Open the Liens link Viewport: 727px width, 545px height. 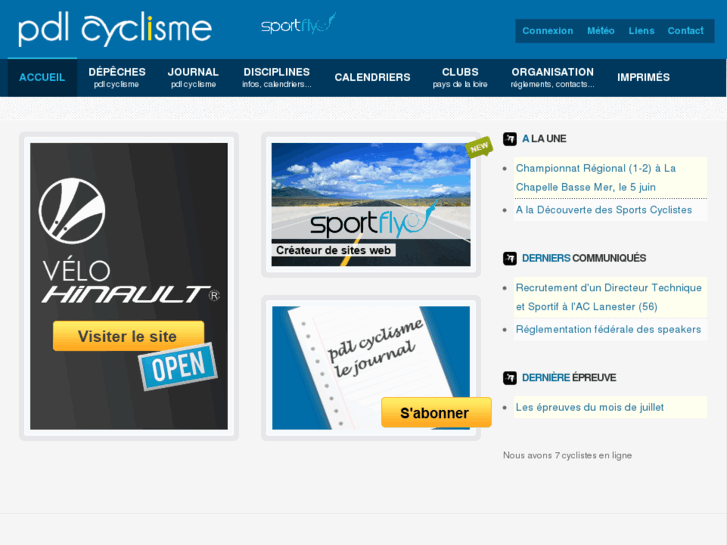coord(641,31)
